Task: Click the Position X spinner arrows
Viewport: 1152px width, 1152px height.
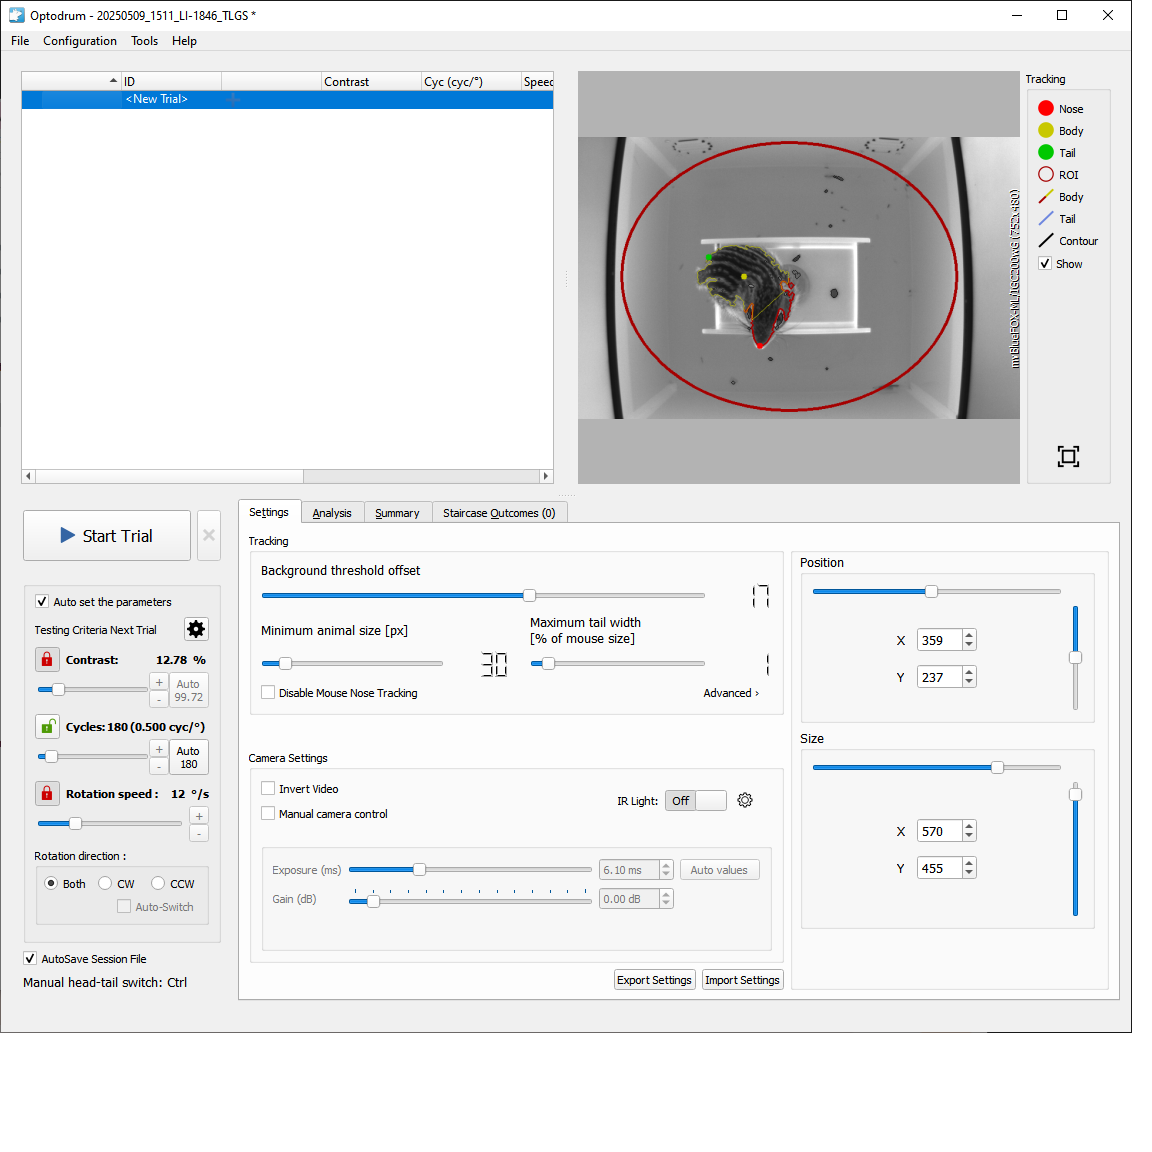Action: click(x=969, y=639)
